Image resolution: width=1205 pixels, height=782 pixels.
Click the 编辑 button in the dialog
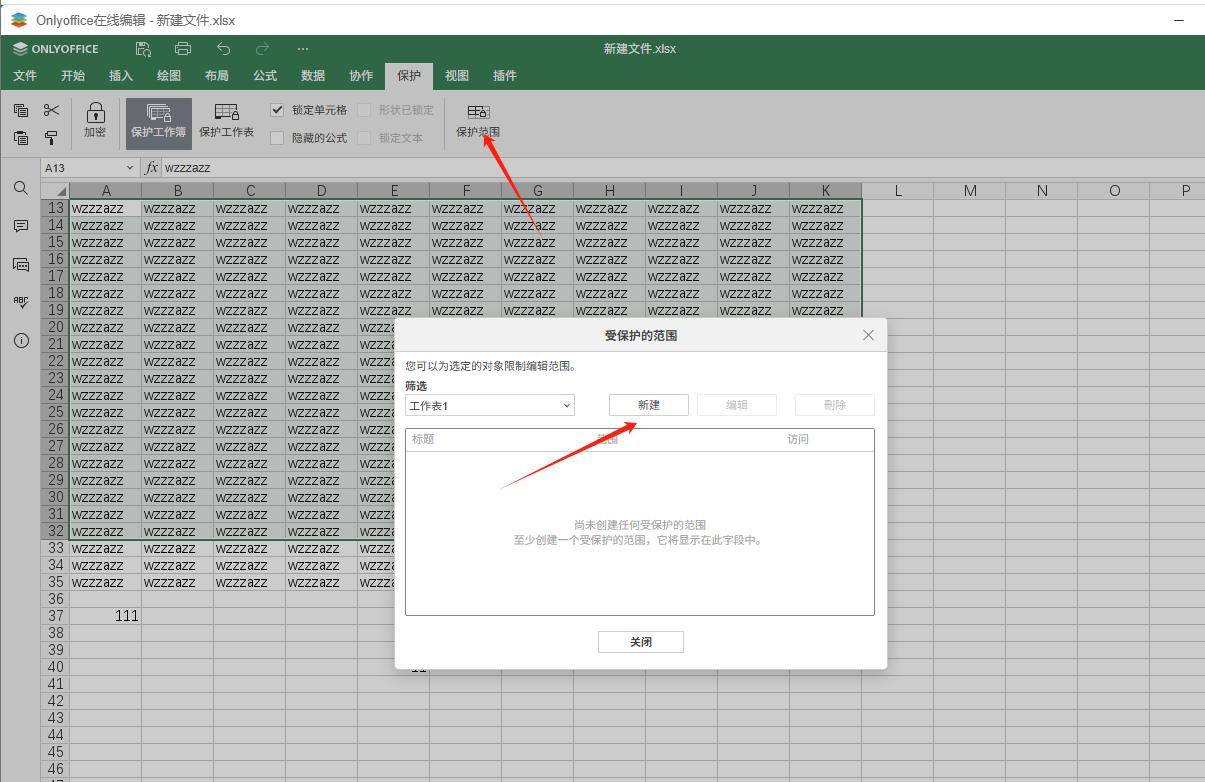coord(737,405)
